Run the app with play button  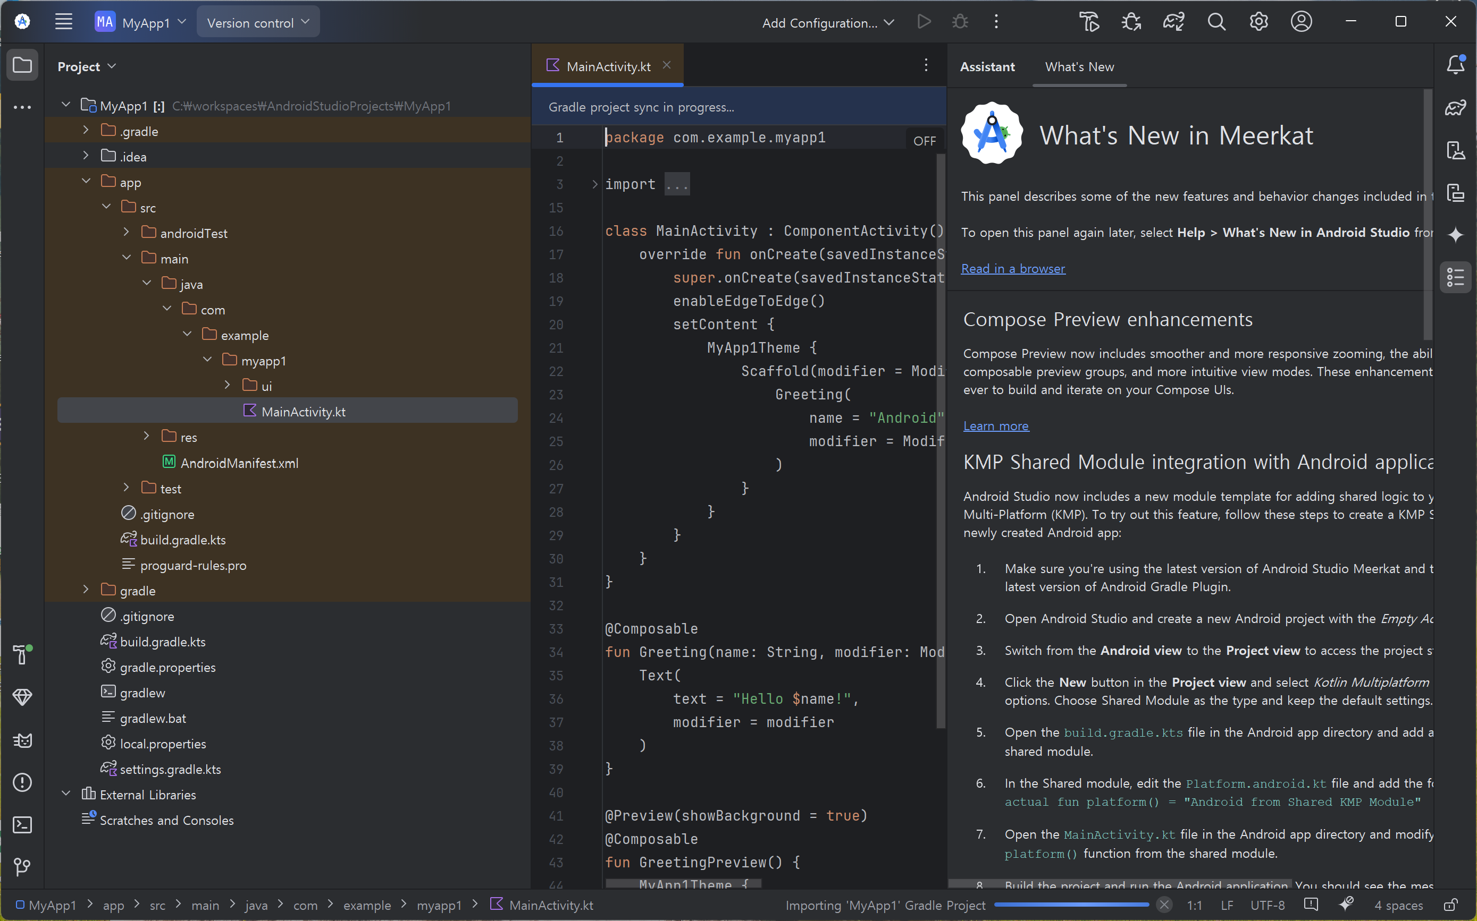(924, 22)
